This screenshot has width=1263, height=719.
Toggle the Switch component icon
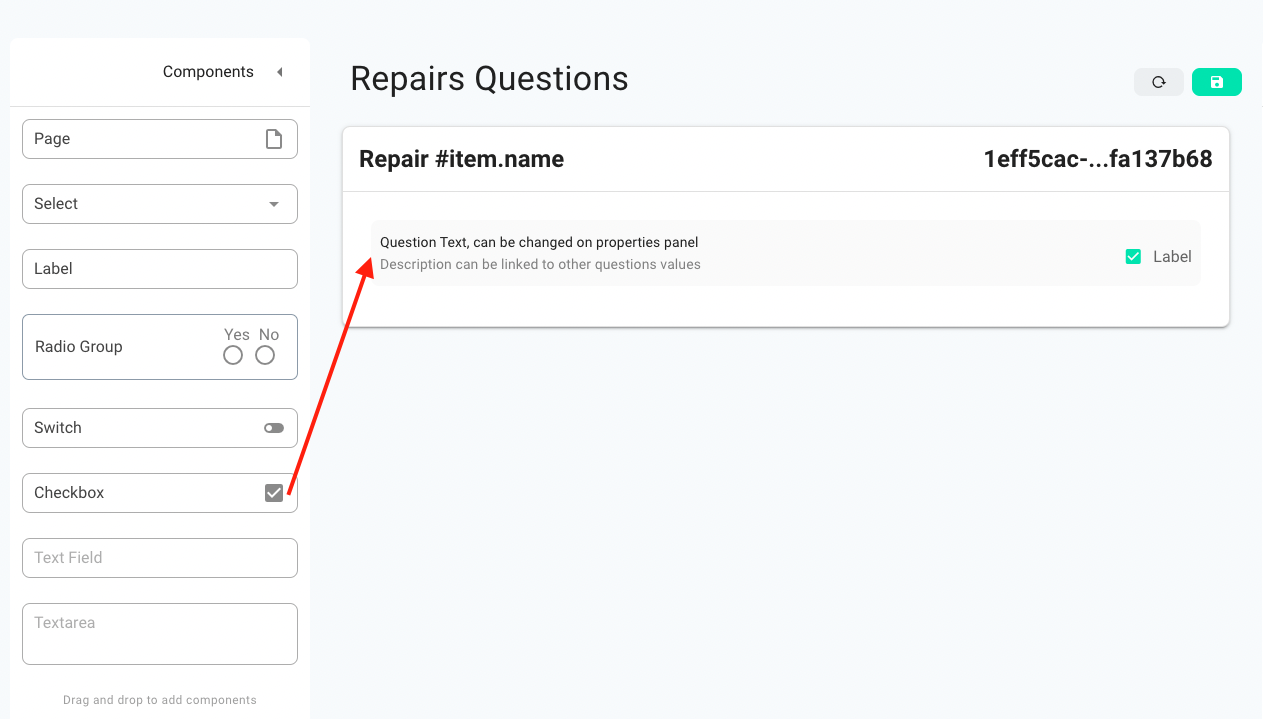[274, 428]
